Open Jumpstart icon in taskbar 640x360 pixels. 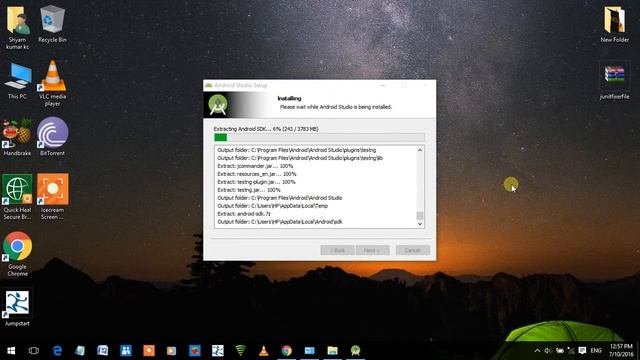pyautogui.click(x=218, y=351)
